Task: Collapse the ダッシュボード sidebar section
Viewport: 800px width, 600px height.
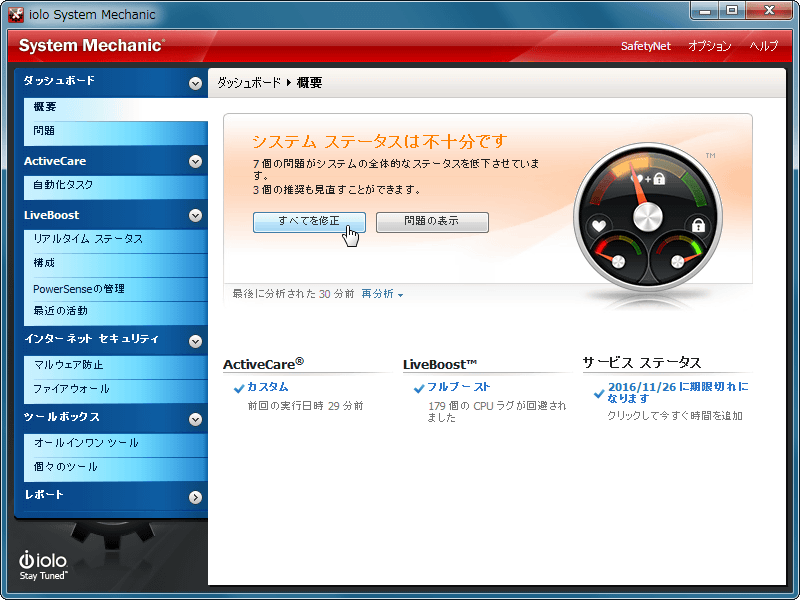Action: pos(195,83)
